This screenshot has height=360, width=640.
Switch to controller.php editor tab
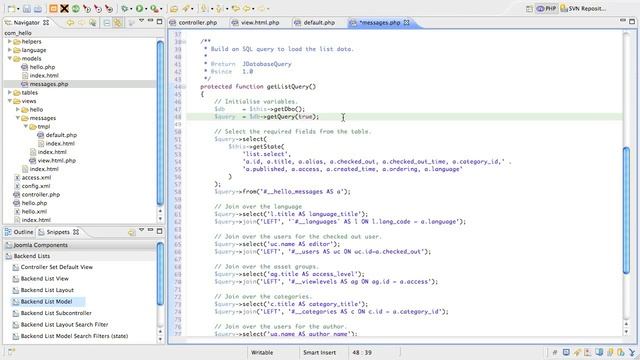198,23
